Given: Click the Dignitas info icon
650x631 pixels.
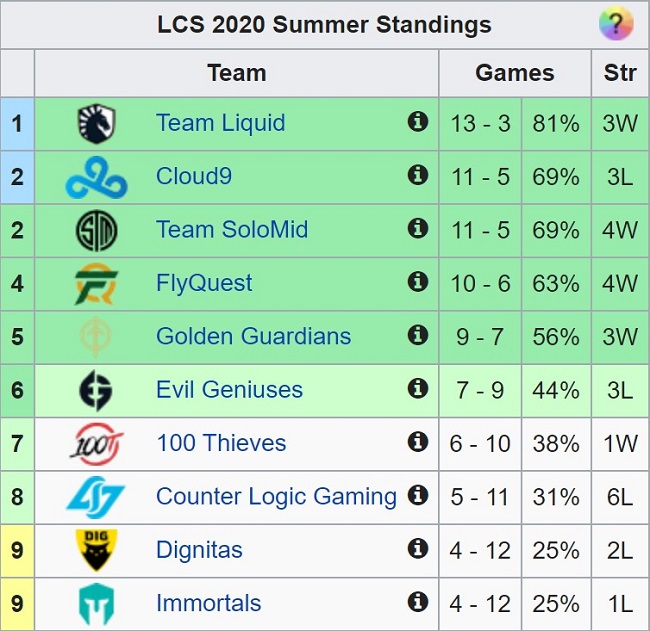Looking at the screenshot, I should coord(418,549).
